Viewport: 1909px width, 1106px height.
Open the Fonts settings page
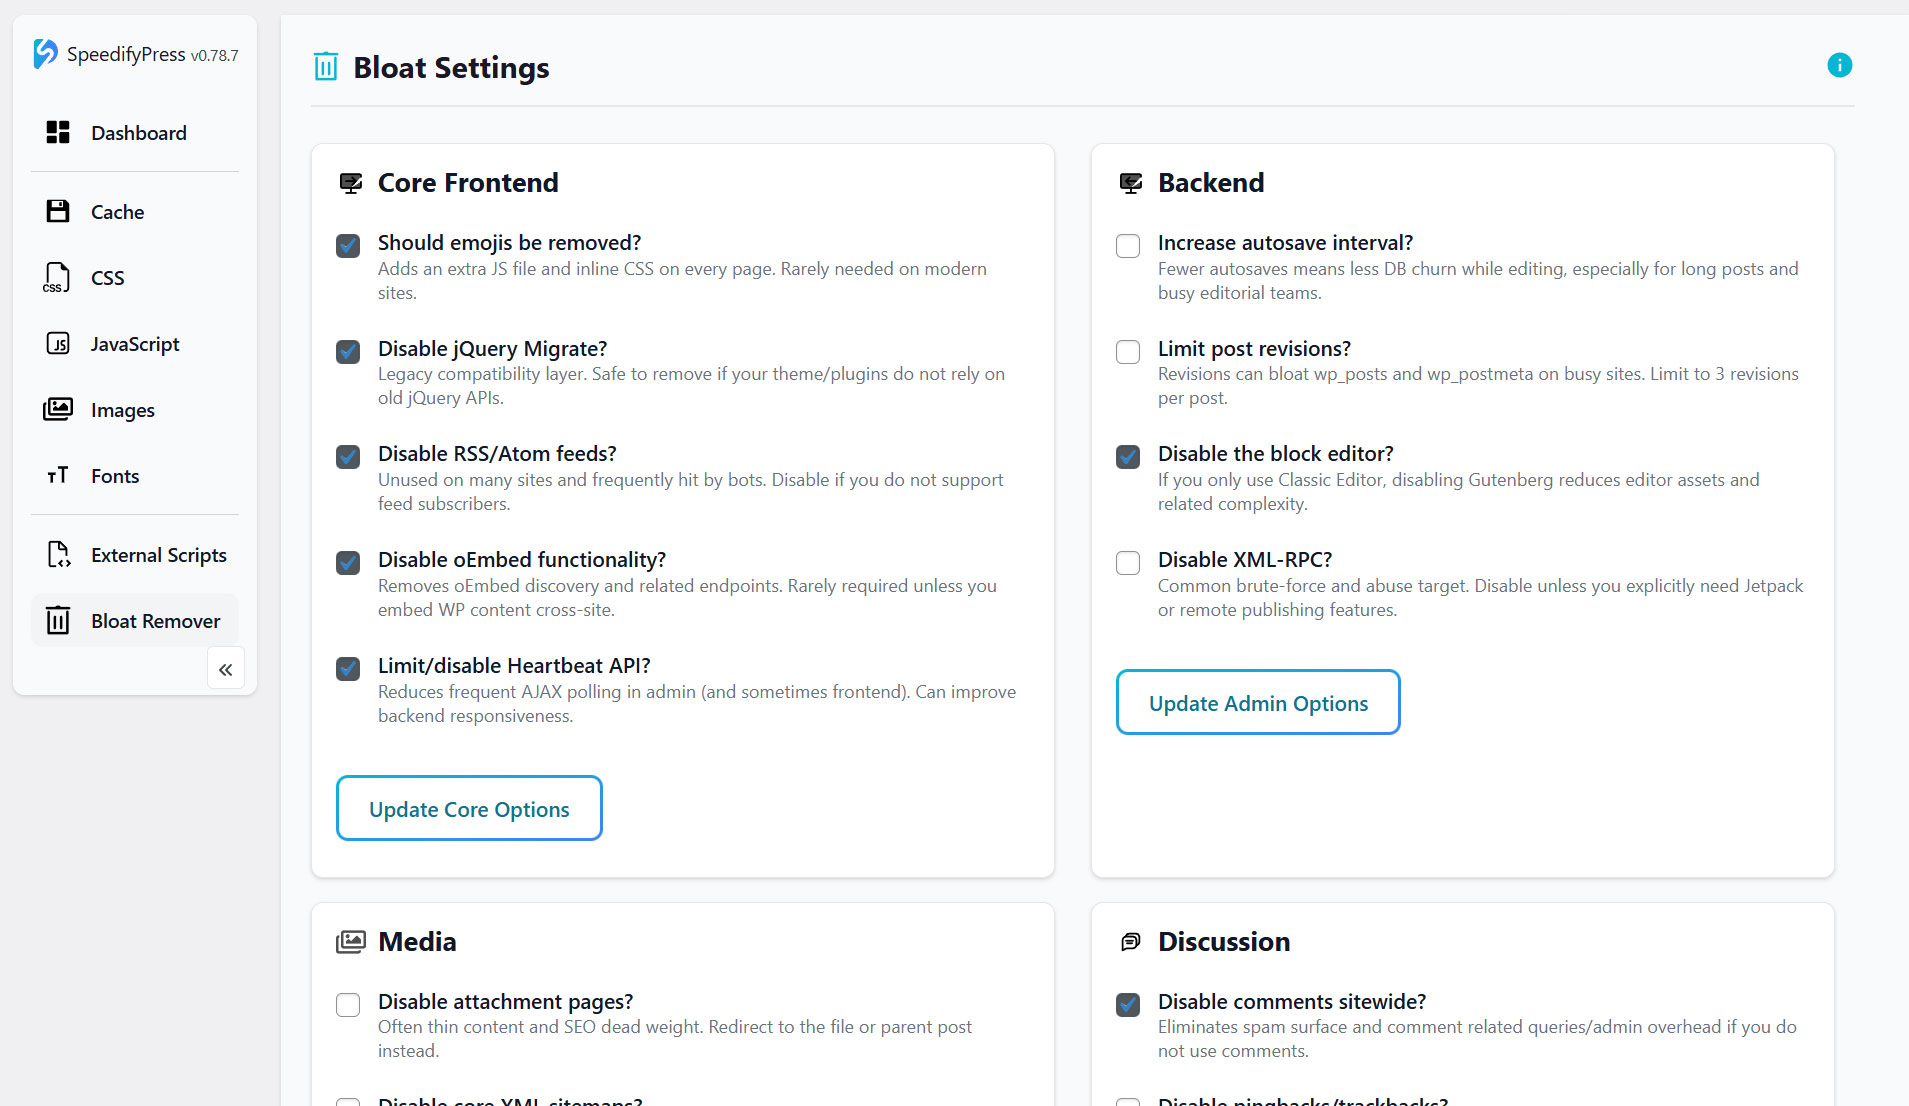pos(135,475)
